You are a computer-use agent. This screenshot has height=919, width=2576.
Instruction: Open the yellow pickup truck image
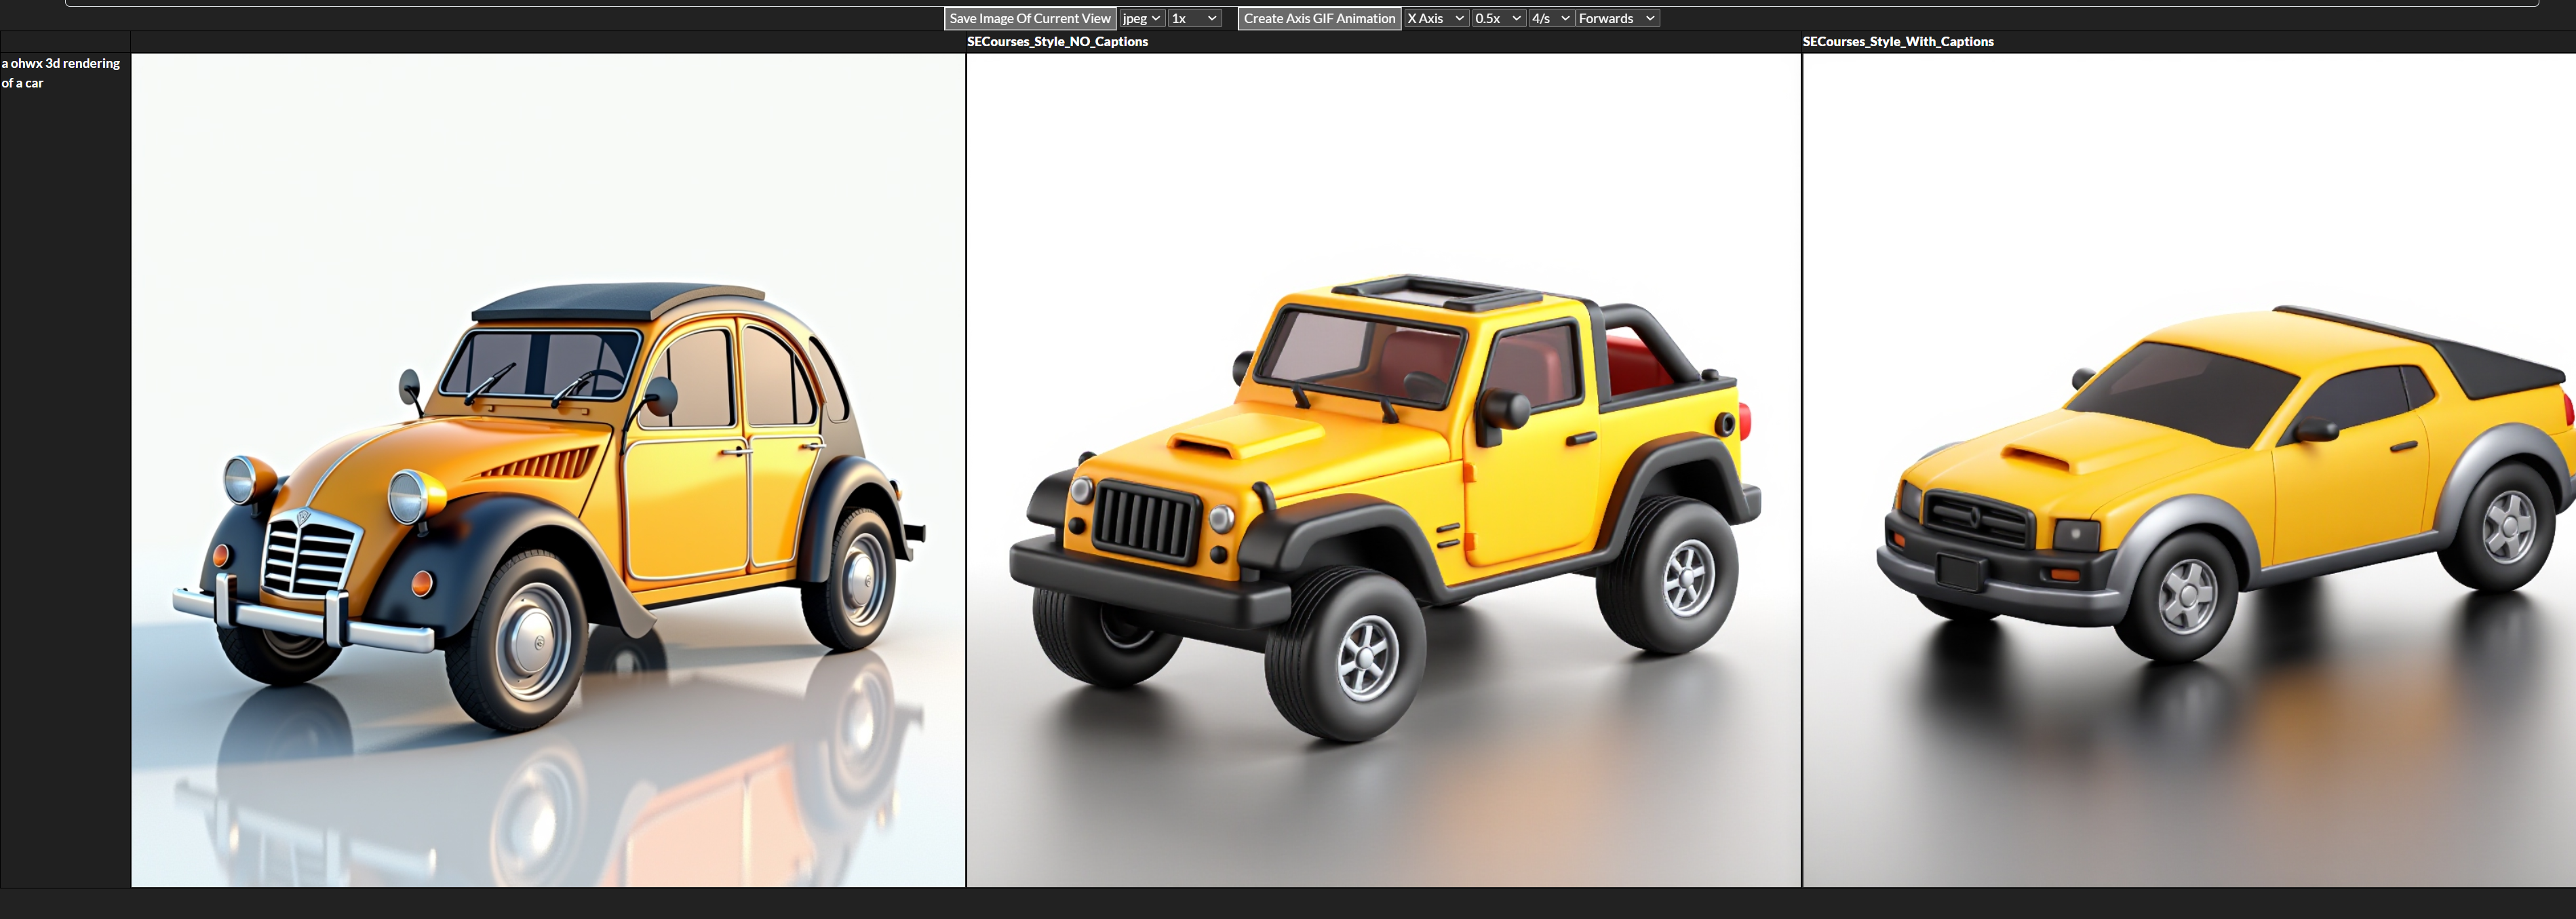coord(2188,470)
